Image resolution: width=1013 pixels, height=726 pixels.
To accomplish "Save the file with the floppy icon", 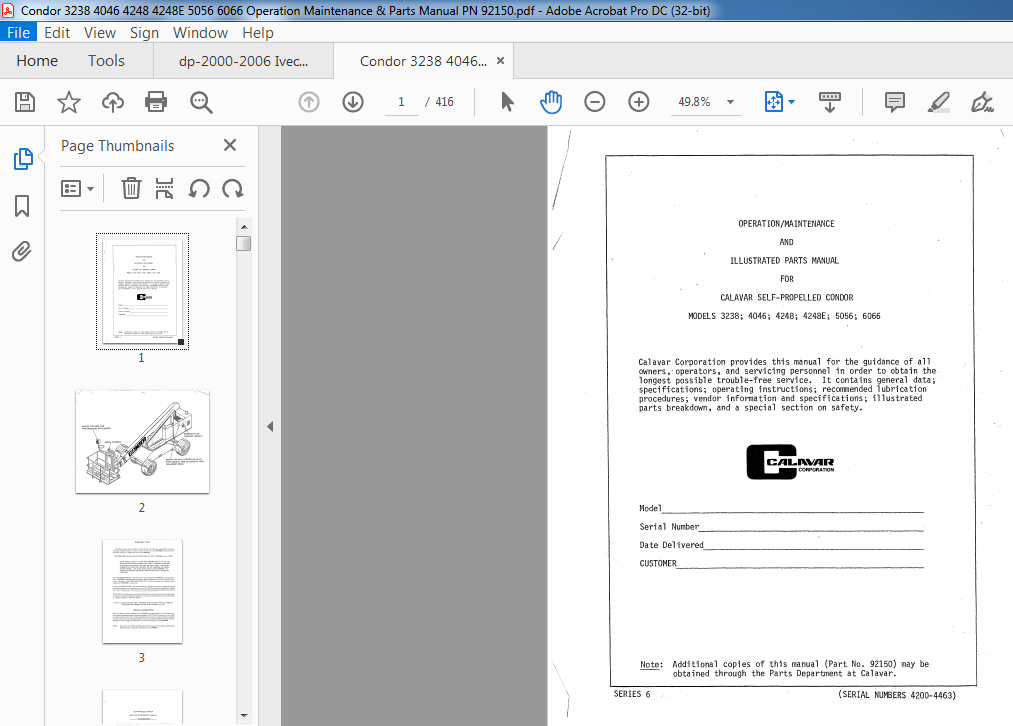I will click(25, 102).
